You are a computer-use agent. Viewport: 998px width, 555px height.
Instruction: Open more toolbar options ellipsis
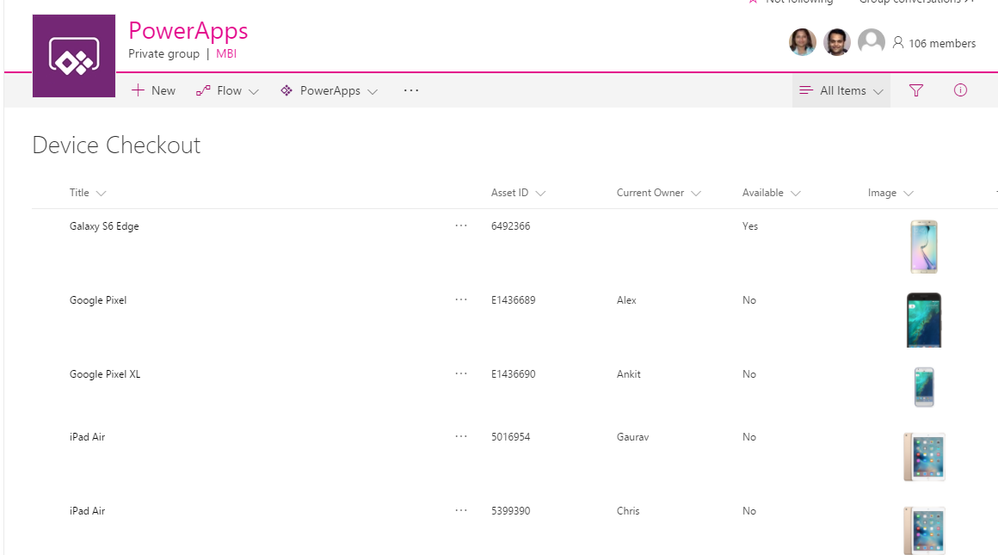[411, 90]
